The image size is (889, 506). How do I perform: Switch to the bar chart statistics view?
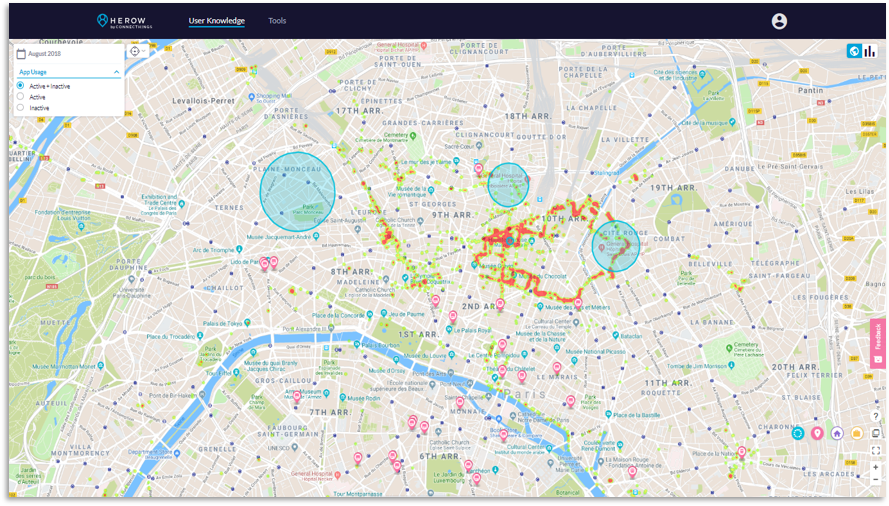click(x=870, y=51)
